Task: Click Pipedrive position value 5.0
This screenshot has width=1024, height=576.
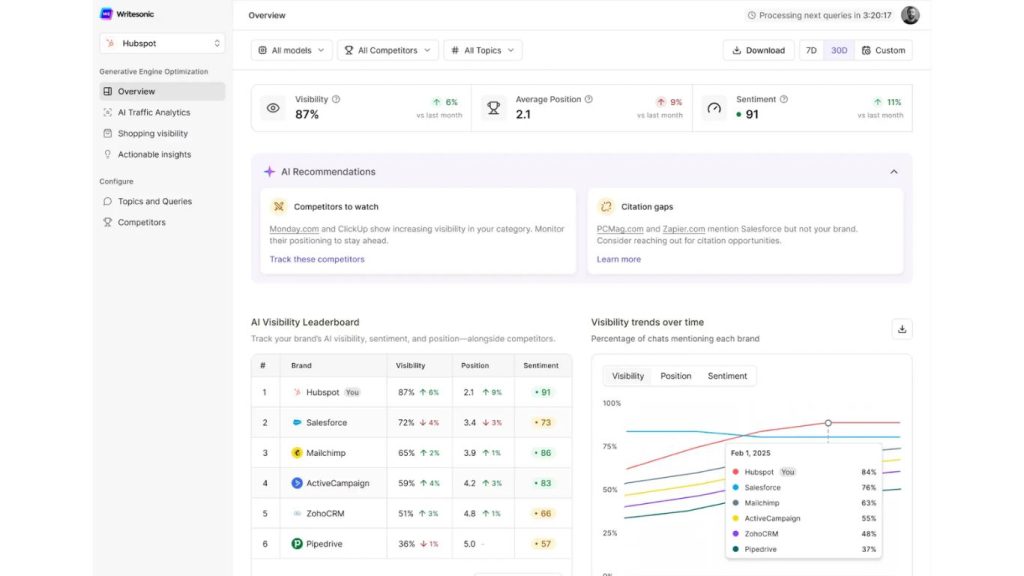Action: [470, 543]
